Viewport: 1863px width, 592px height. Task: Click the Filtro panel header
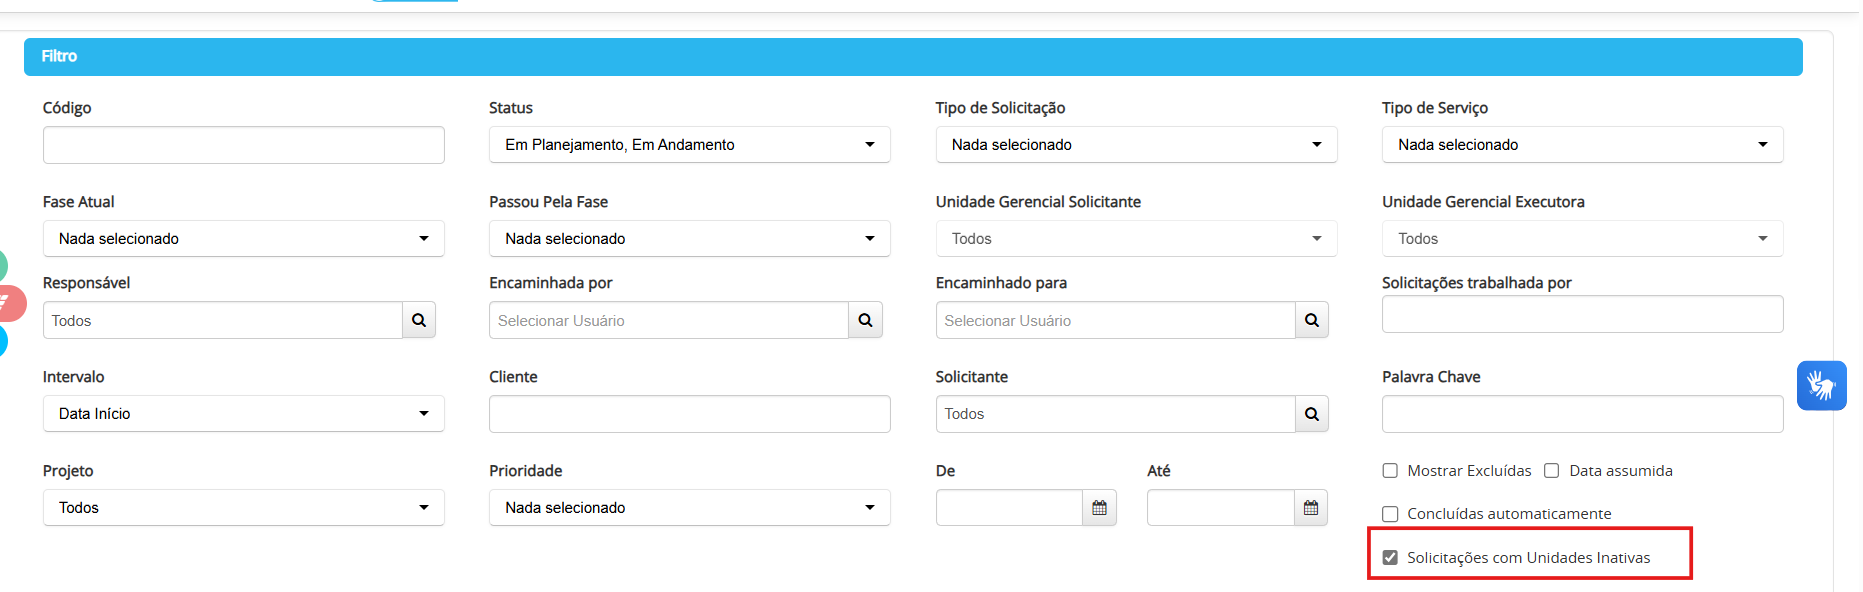913,57
